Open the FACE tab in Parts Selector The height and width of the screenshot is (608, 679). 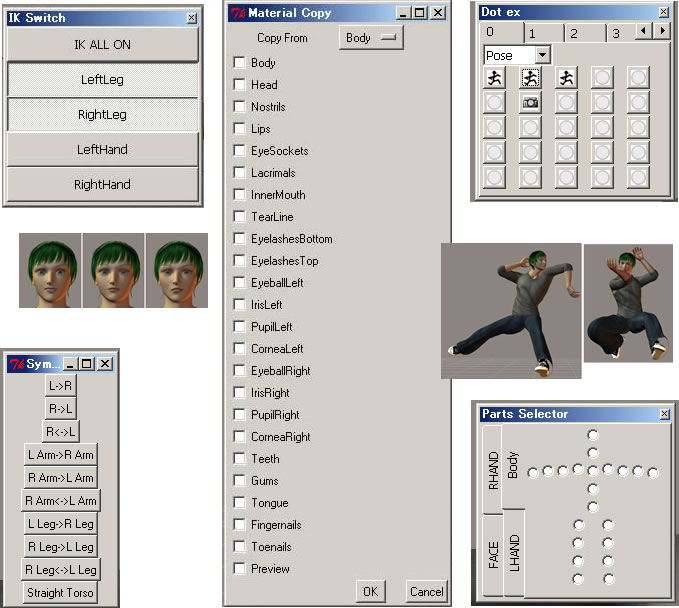(x=493, y=555)
